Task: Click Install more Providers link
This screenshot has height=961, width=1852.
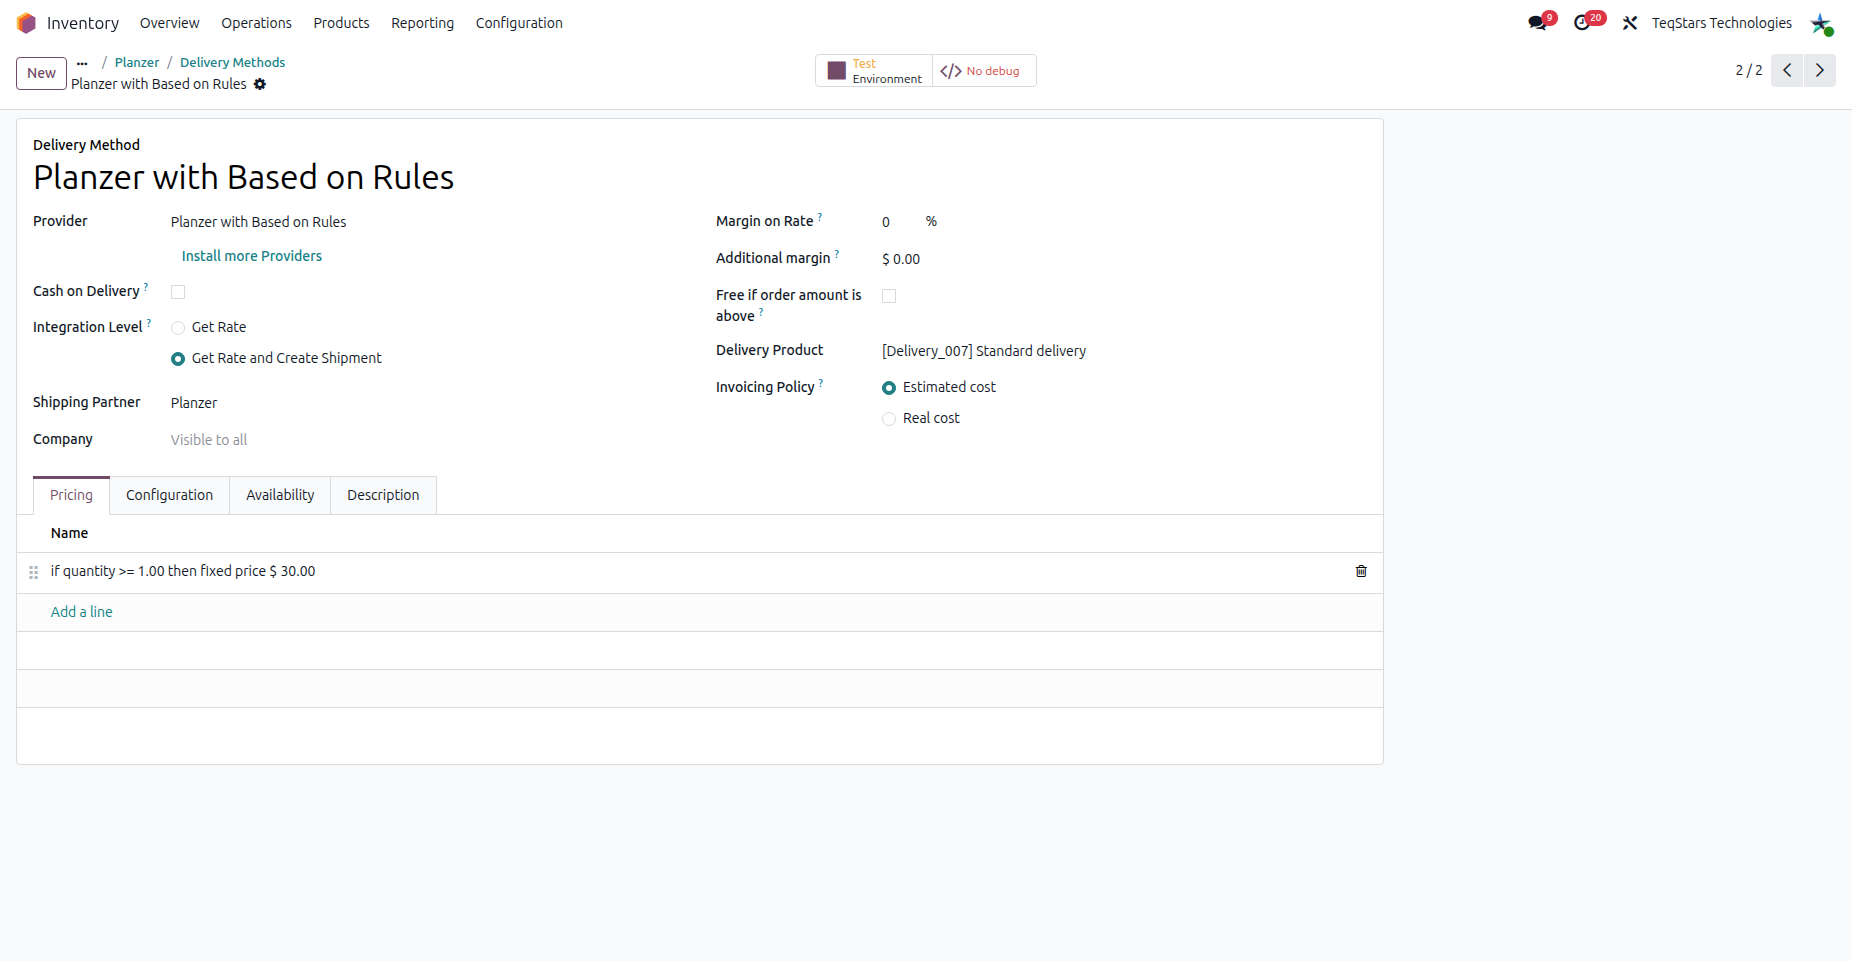Action: click(x=252, y=256)
